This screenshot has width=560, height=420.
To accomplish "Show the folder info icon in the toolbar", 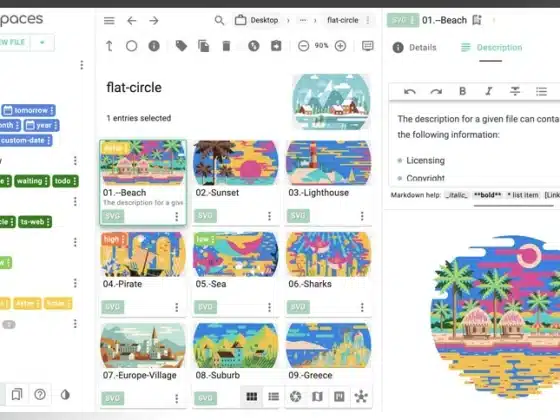I will pyautogui.click(x=154, y=46).
